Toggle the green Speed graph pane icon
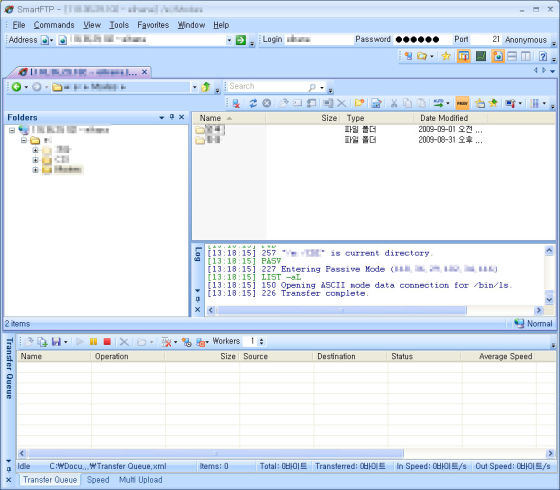Viewport: 560px width, 490px height. 481,56
